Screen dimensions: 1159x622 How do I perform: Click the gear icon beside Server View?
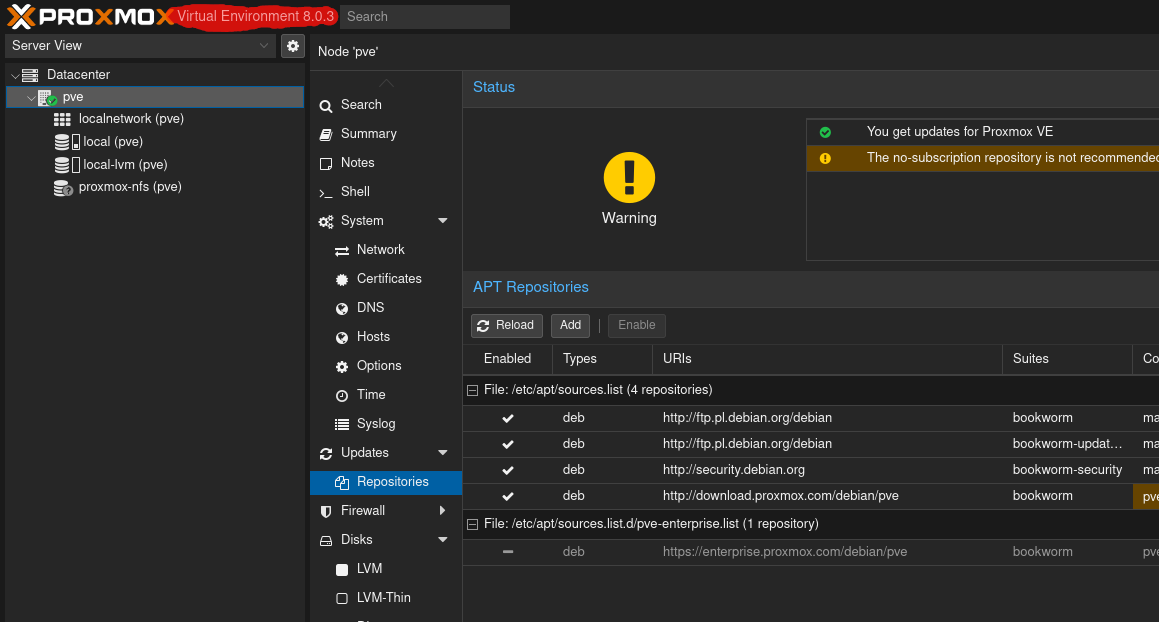click(x=292, y=46)
